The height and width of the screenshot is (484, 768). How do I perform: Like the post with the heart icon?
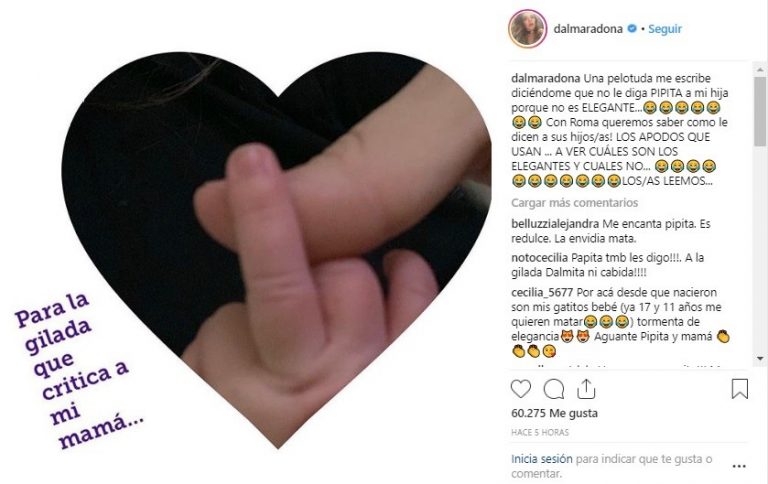(x=521, y=389)
